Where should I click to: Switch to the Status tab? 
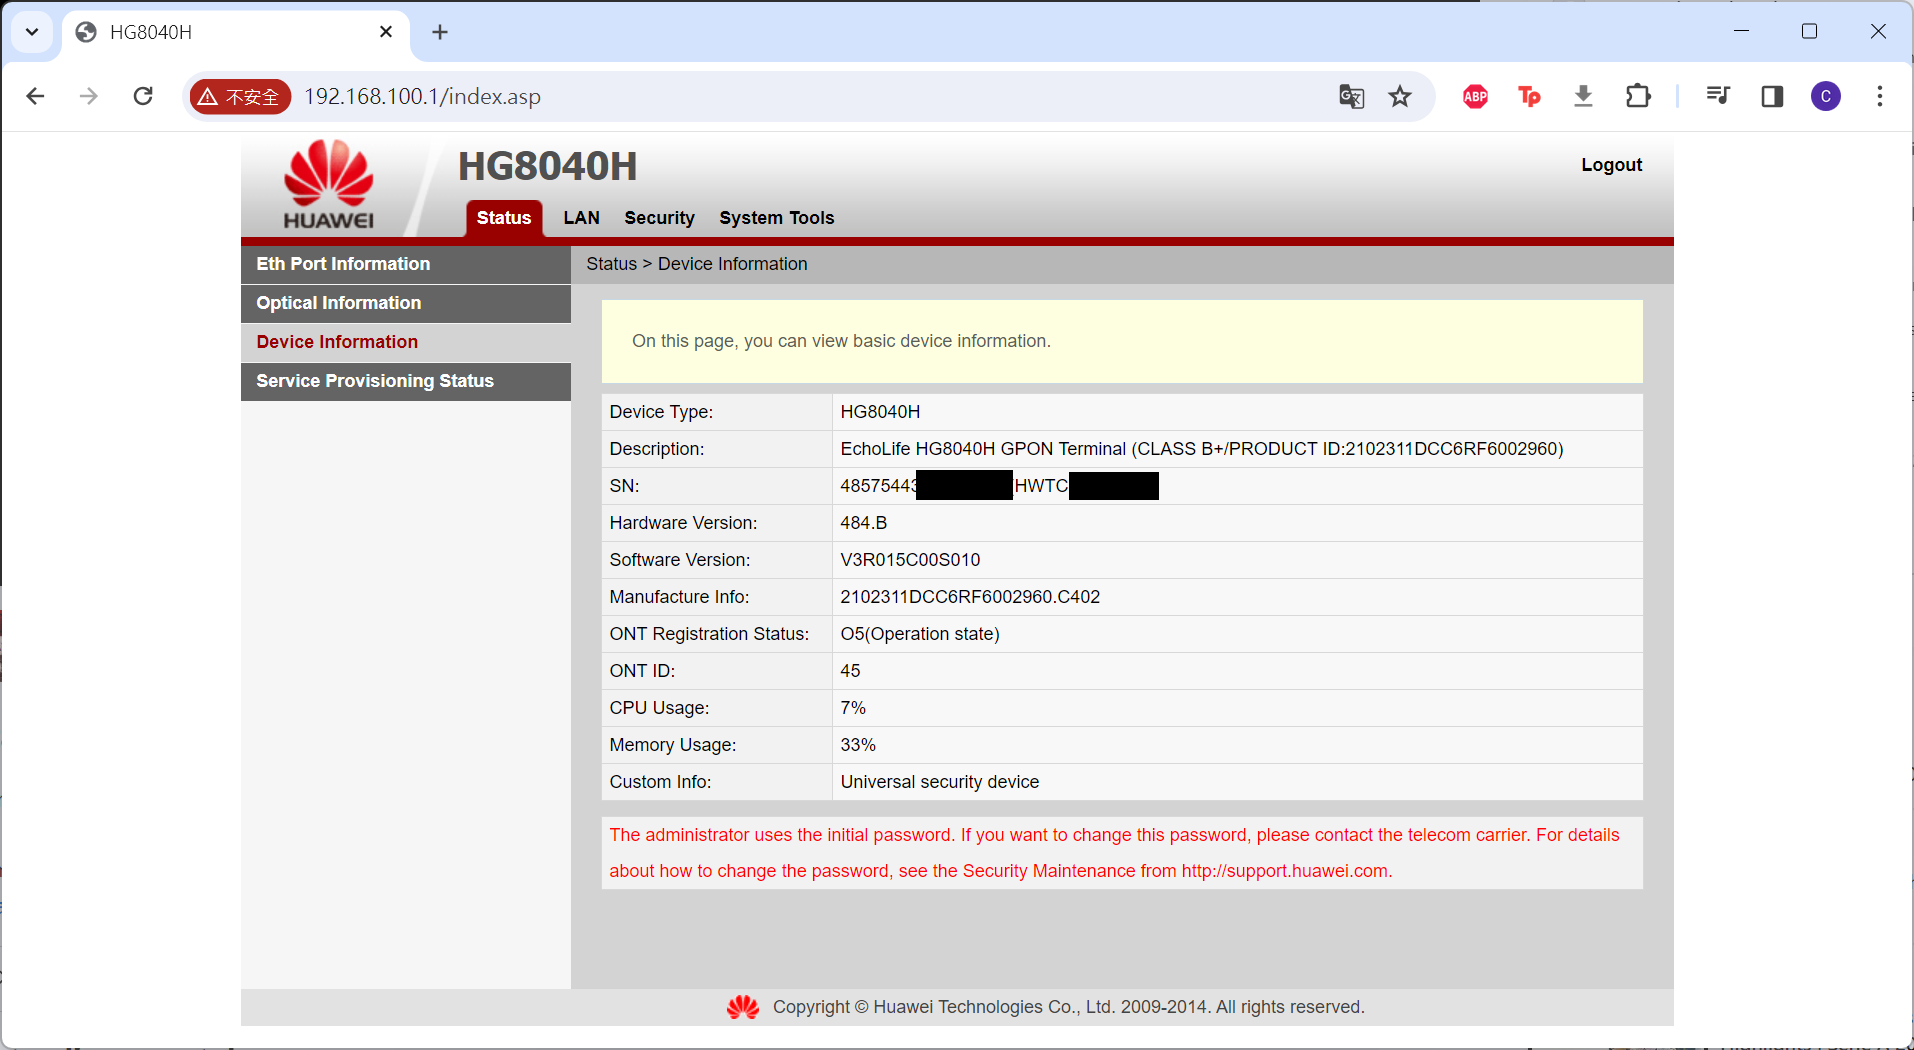coord(504,218)
